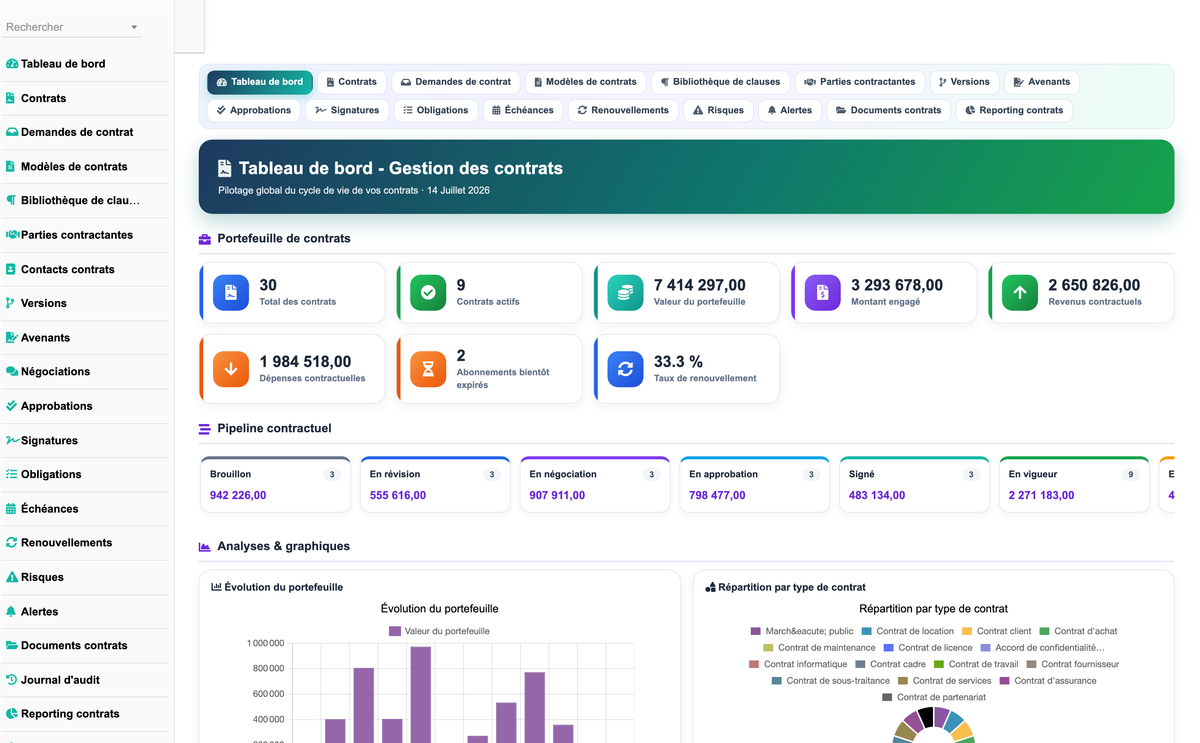Viewport: 1200px width, 743px height.
Task: Click the Dépenses contractuelles down-arrow icon
Action: (231, 369)
